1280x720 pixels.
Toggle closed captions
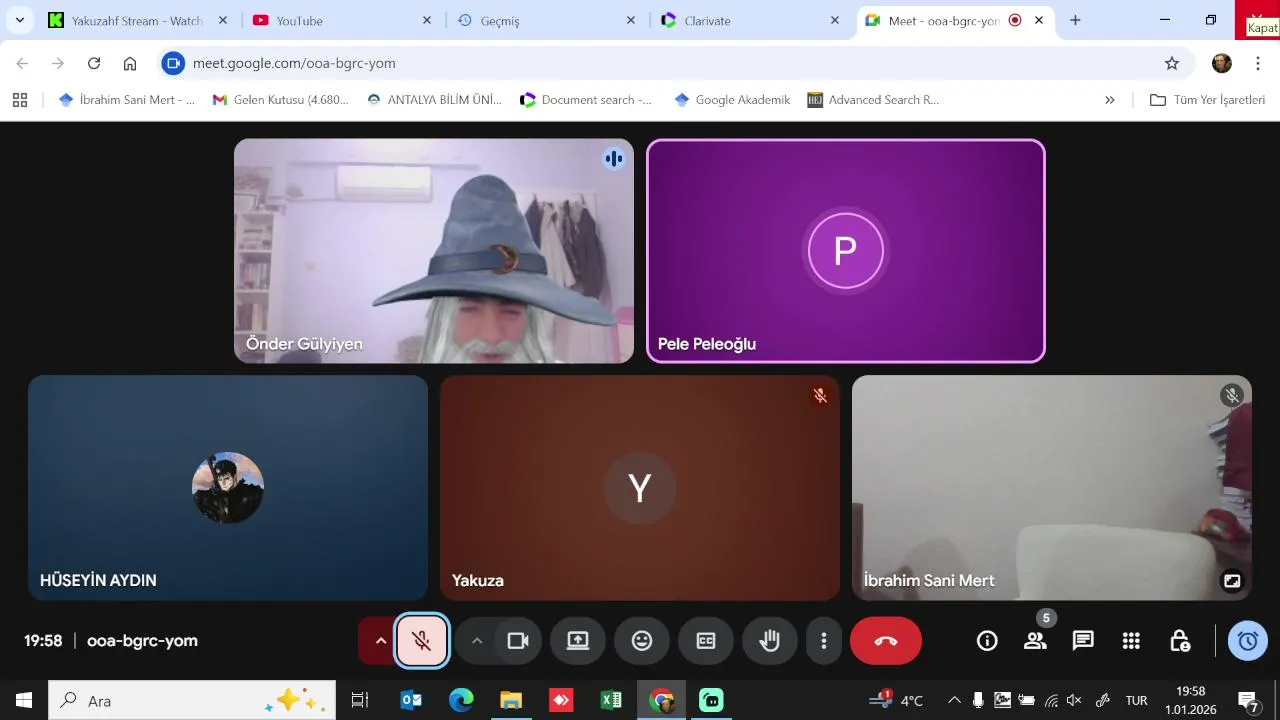[x=706, y=641]
